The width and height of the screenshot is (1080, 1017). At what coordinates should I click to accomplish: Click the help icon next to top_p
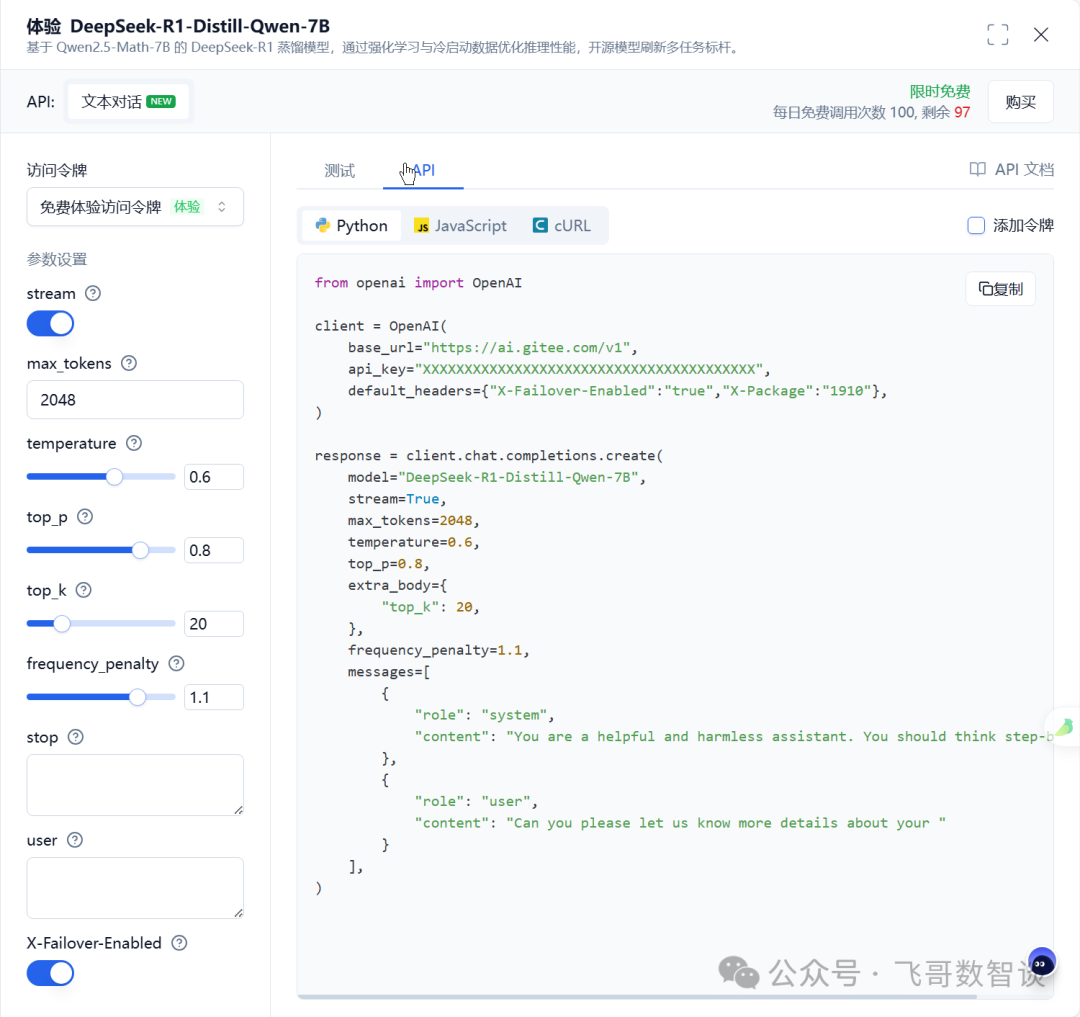click(x=85, y=516)
